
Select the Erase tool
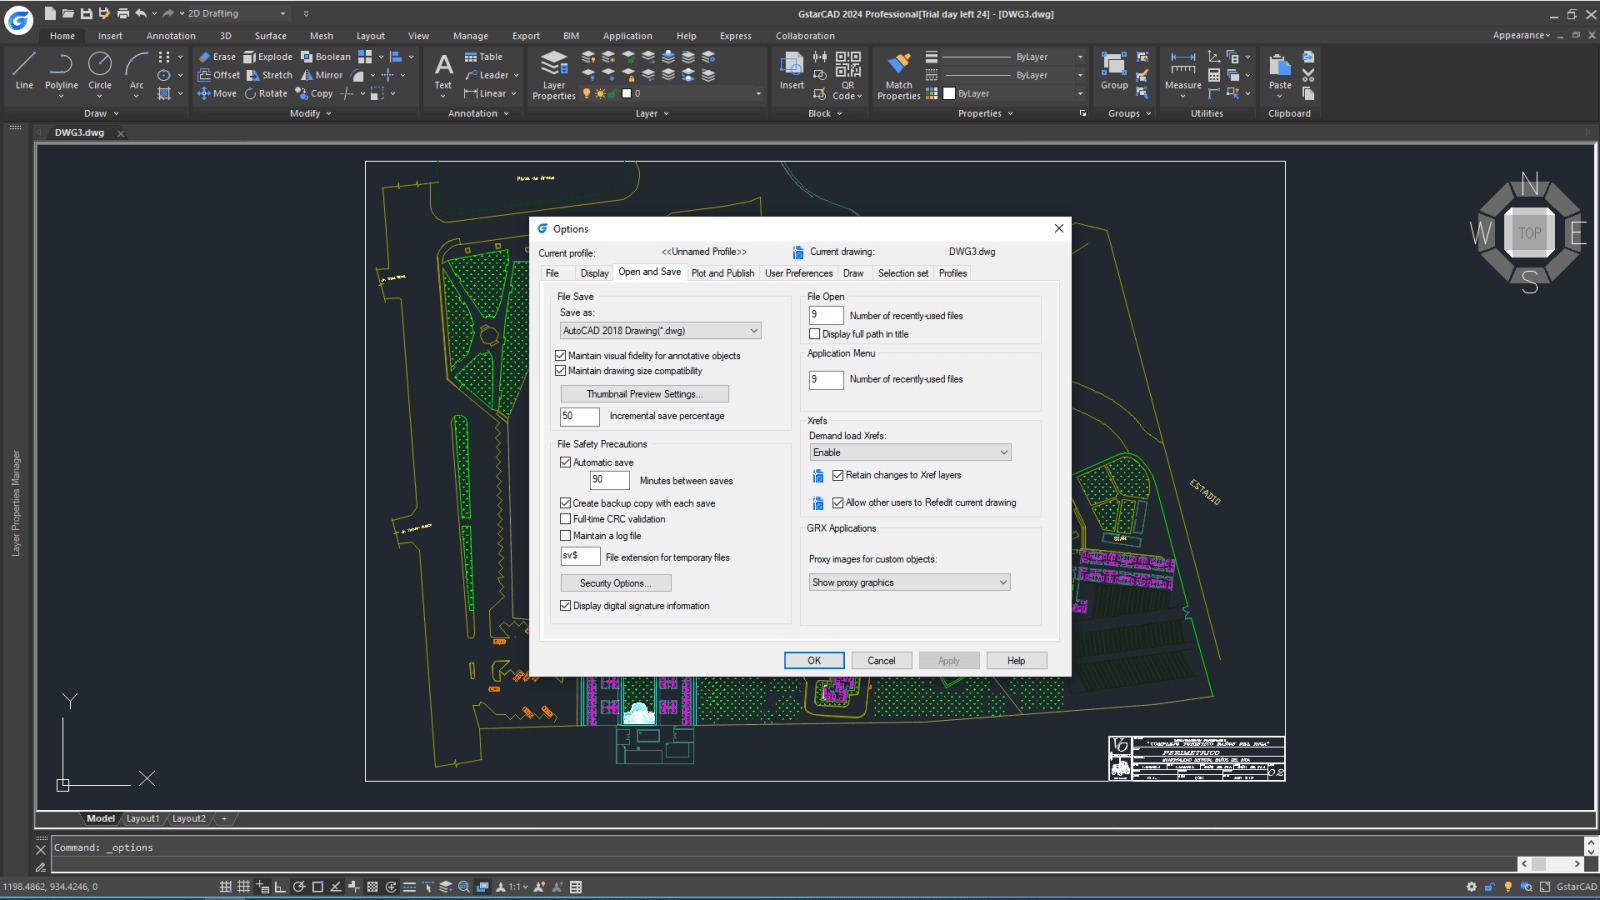point(217,56)
